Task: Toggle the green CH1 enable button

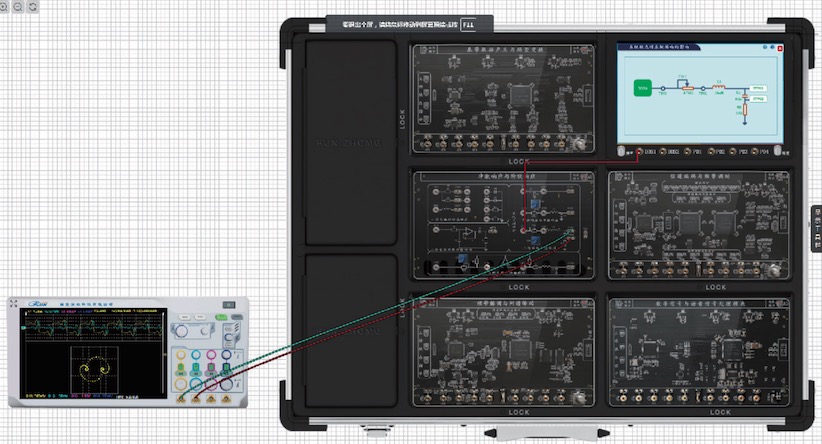Action: coord(179,368)
